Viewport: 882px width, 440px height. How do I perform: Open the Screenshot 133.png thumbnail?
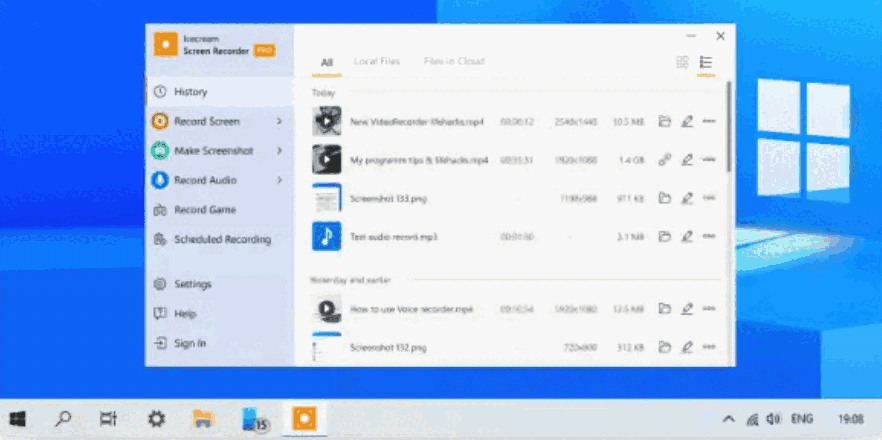[x=327, y=197]
